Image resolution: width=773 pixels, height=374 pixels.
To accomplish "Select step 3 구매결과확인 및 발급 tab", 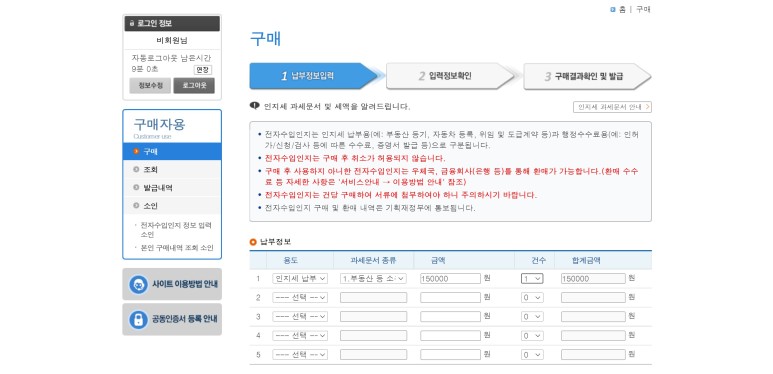I will tap(587, 76).
